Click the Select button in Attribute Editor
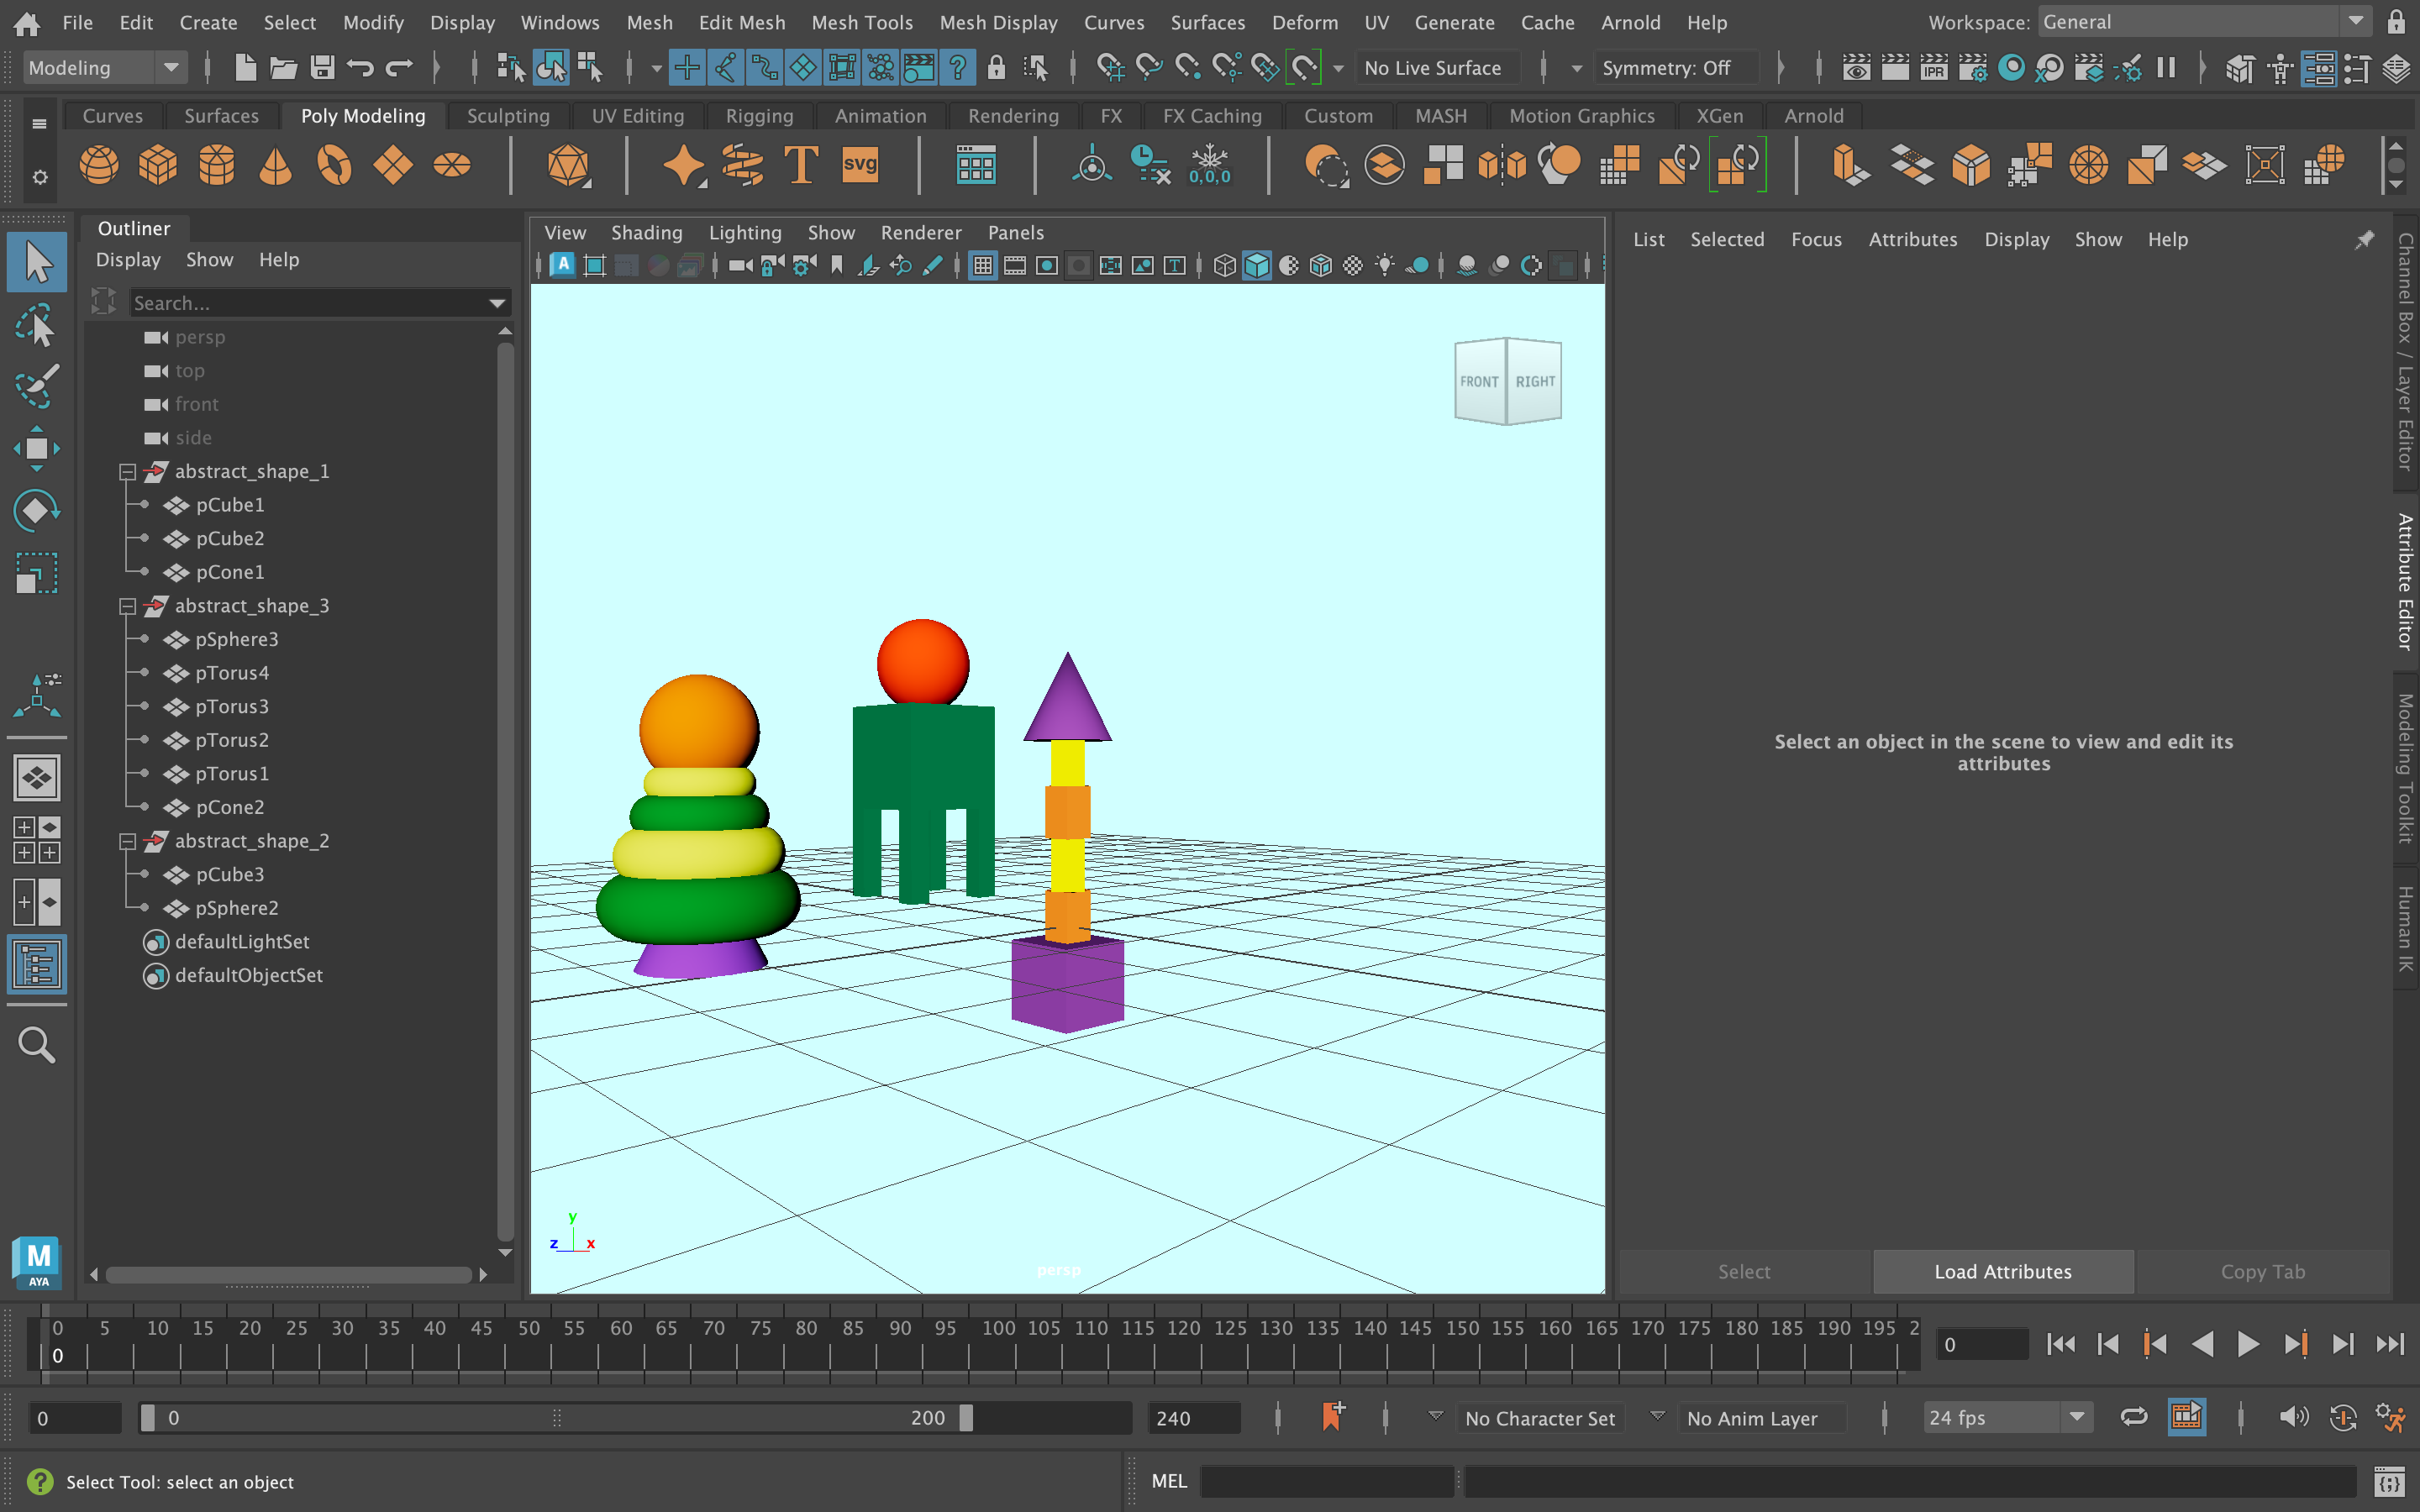Image resolution: width=2420 pixels, height=1512 pixels. tap(1744, 1271)
